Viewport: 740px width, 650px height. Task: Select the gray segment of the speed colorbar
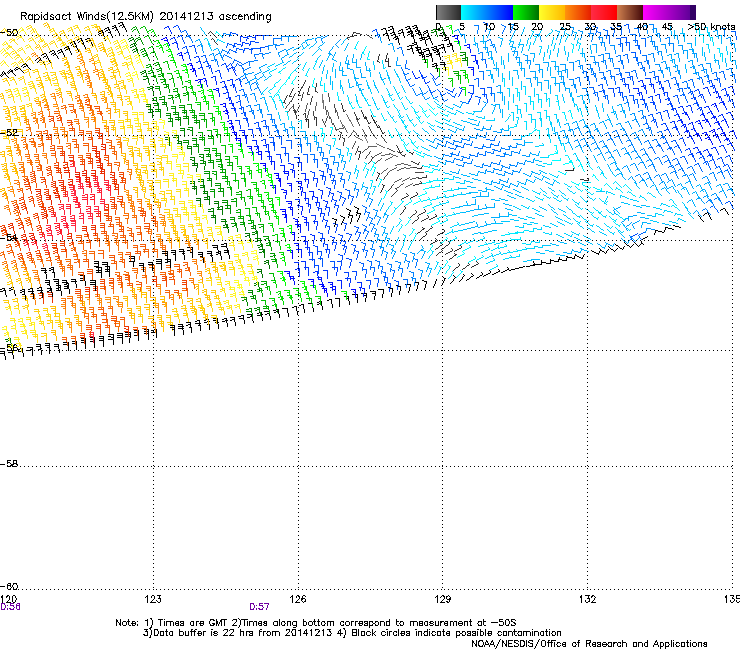pos(448,12)
